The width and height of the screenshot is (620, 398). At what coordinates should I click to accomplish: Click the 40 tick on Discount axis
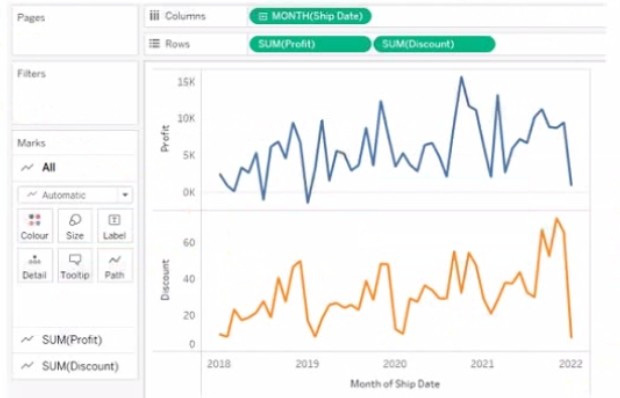[189, 279]
